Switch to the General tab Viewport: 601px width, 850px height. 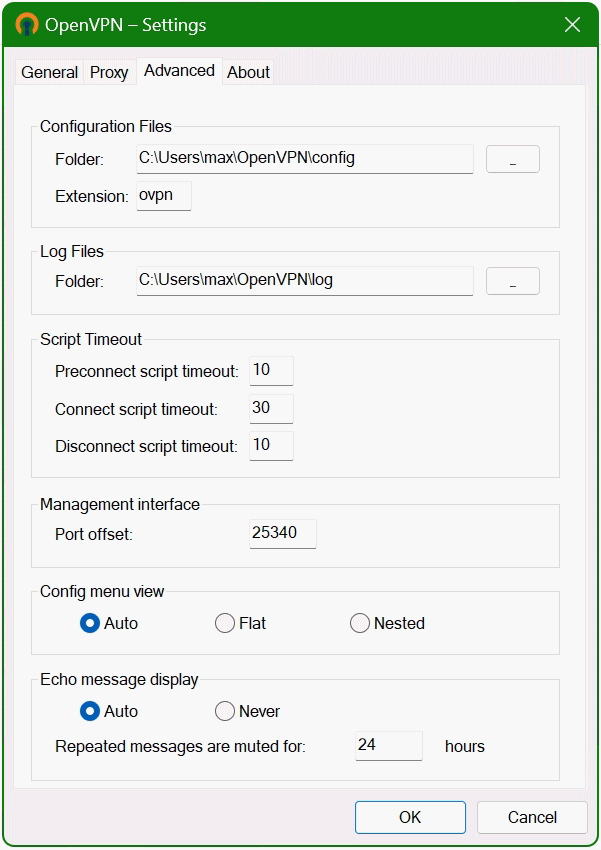48,72
